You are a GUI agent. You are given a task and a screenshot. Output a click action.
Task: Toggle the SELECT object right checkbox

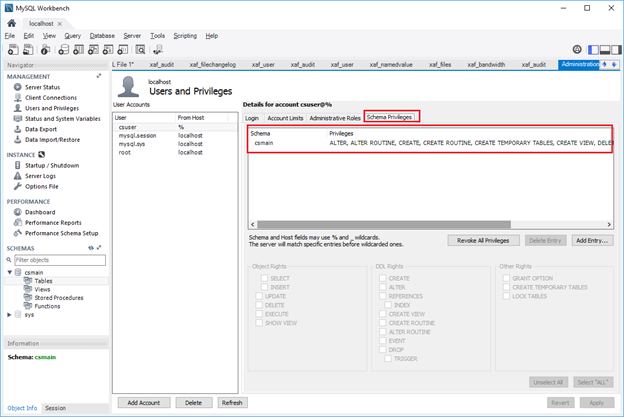click(x=264, y=278)
